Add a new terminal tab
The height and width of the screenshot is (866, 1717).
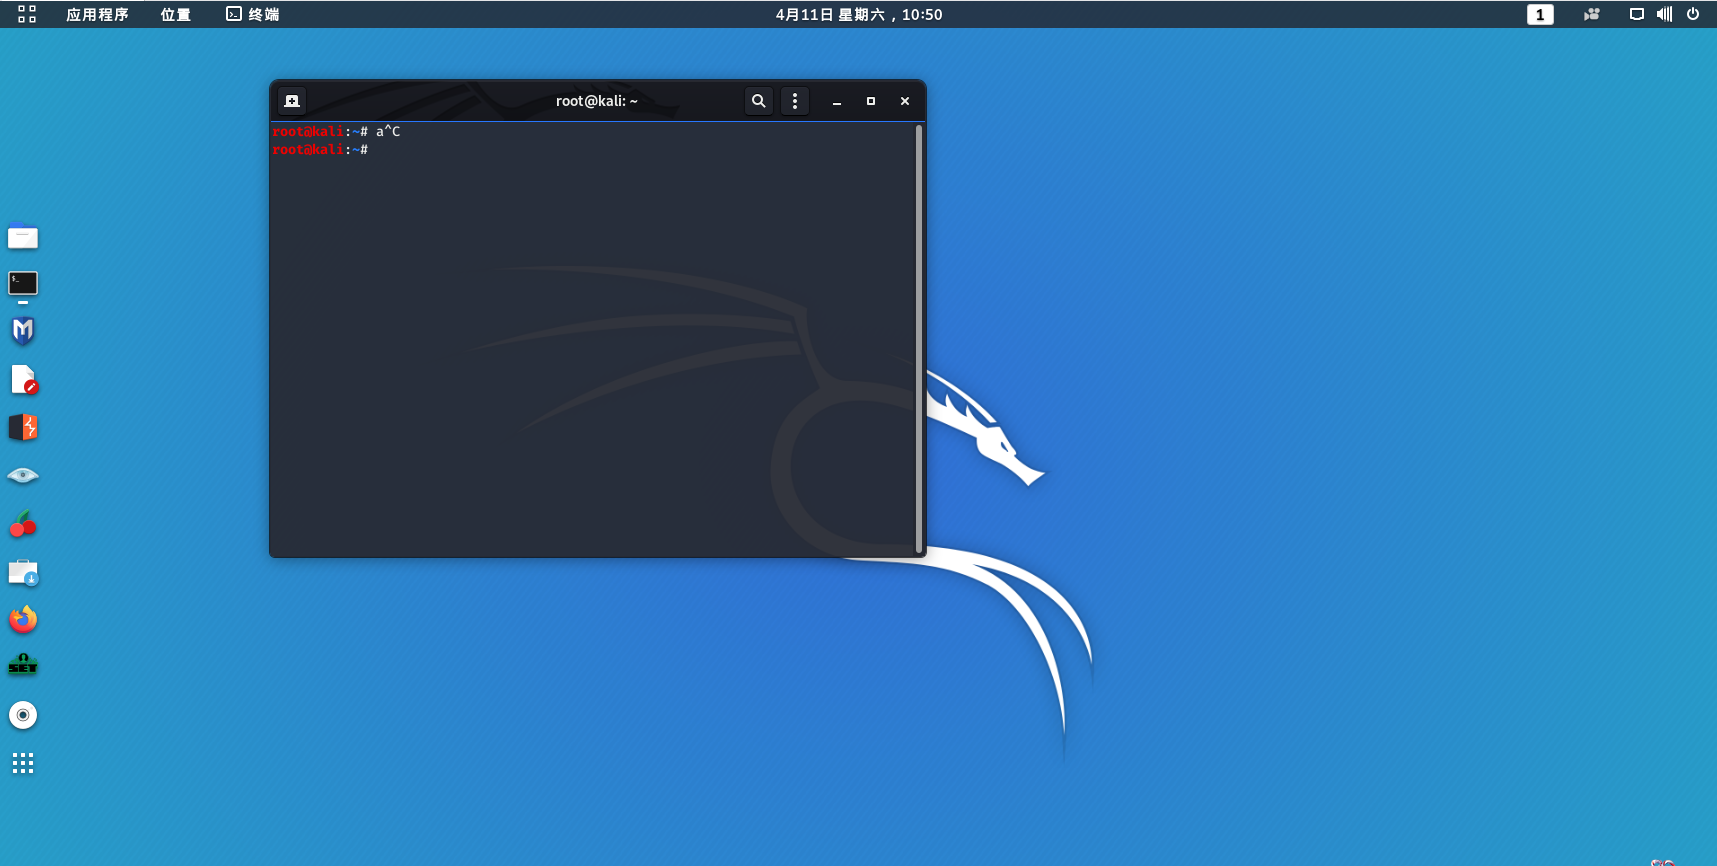pos(292,101)
